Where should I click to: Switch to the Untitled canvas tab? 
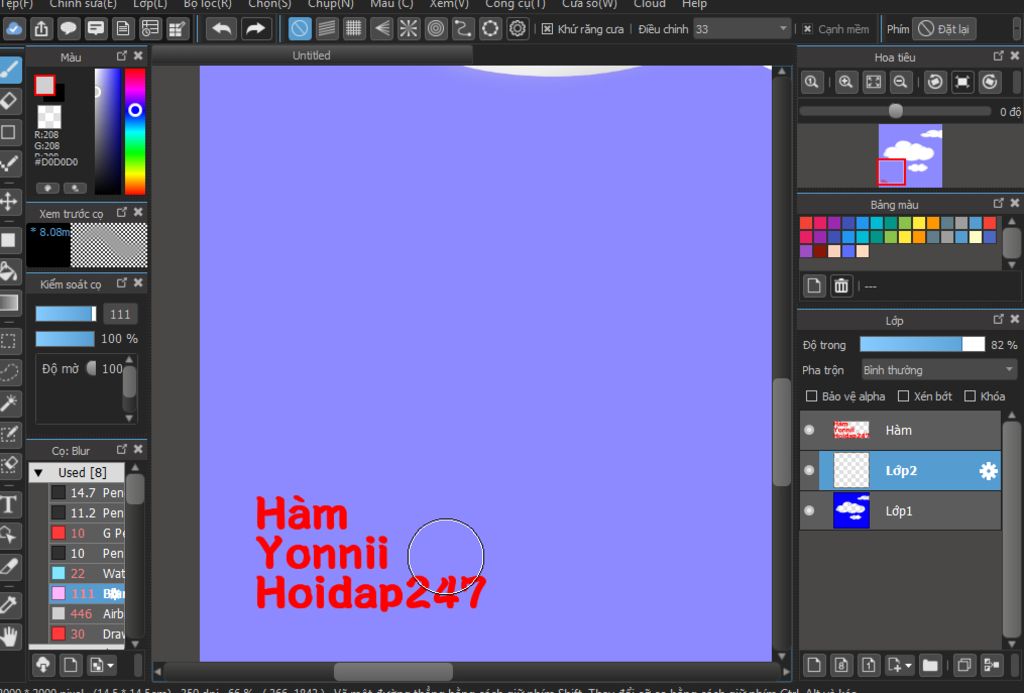tap(312, 56)
